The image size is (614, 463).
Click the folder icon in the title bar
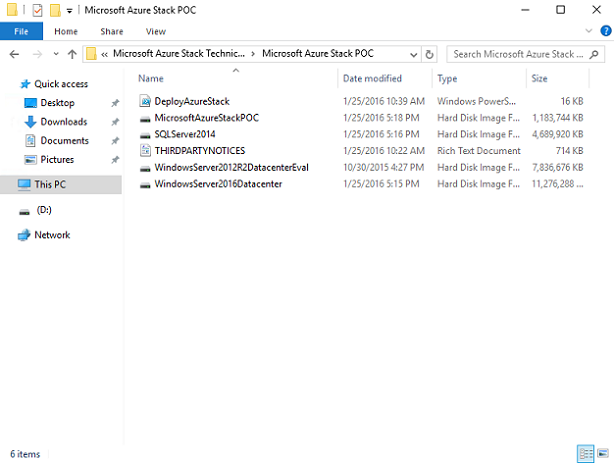[12, 10]
